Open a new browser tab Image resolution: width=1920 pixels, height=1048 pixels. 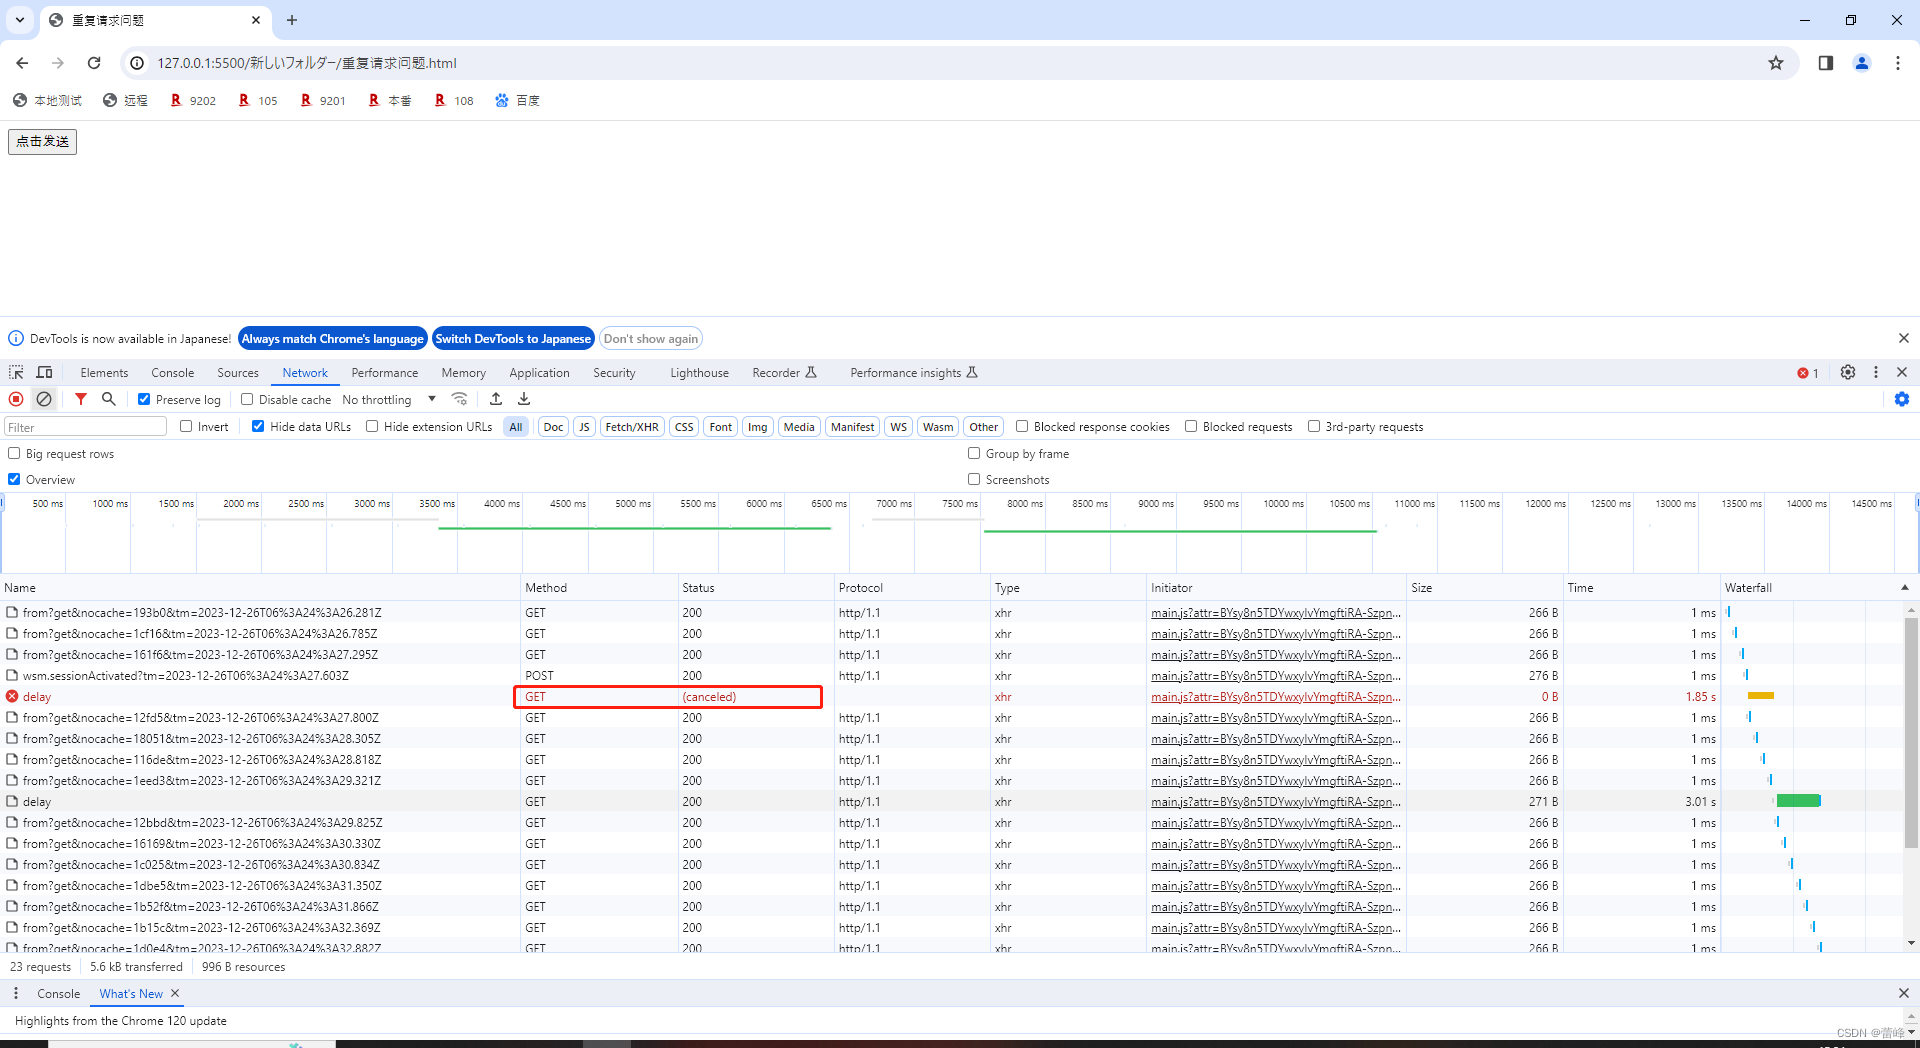pyautogui.click(x=292, y=20)
